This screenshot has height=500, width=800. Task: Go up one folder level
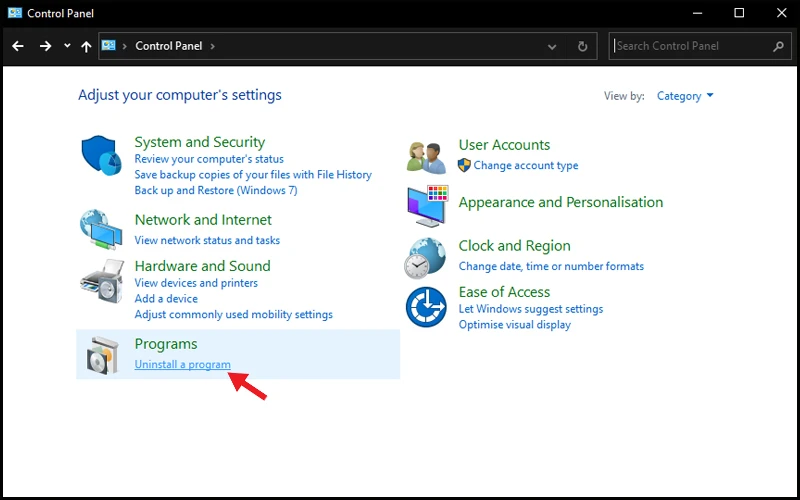(x=86, y=46)
